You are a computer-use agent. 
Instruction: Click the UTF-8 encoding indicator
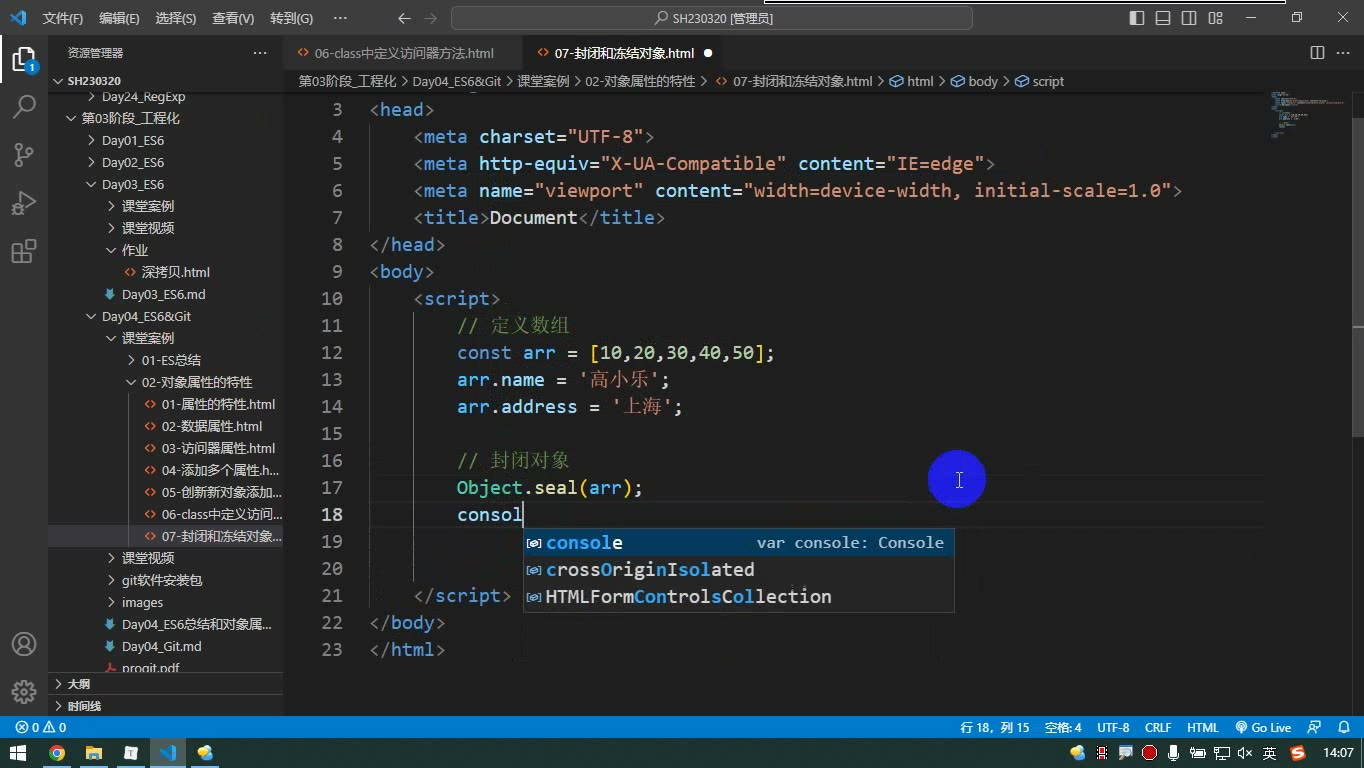(1113, 728)
